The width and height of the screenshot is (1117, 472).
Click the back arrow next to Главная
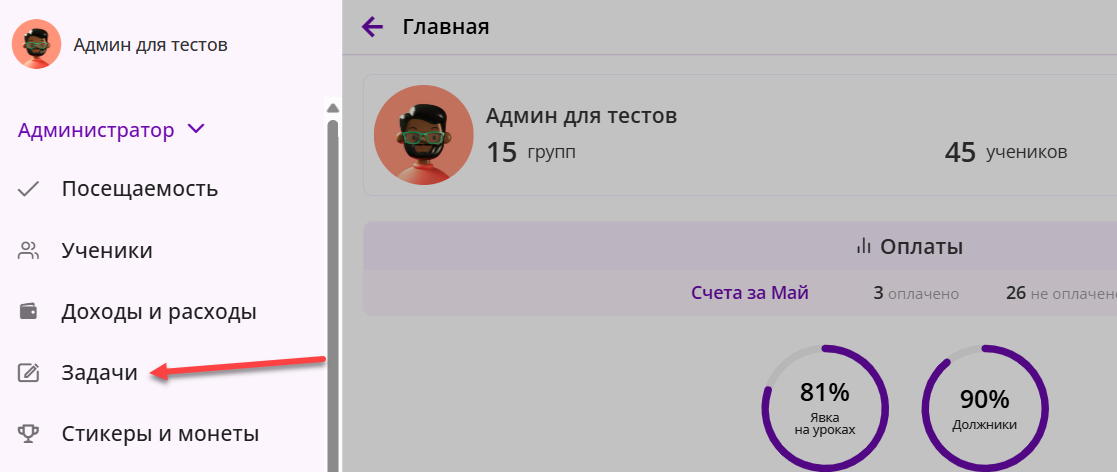372,28
